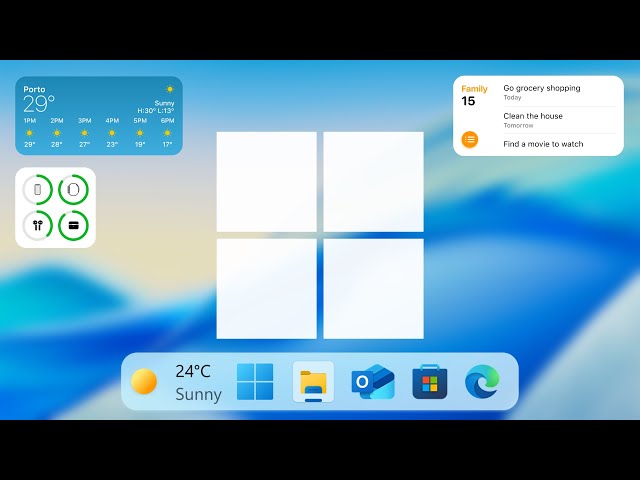640x480 pixels.
Task: Launch Microsoft Edge from the taskbar
Action: click(x=482, y=382)
